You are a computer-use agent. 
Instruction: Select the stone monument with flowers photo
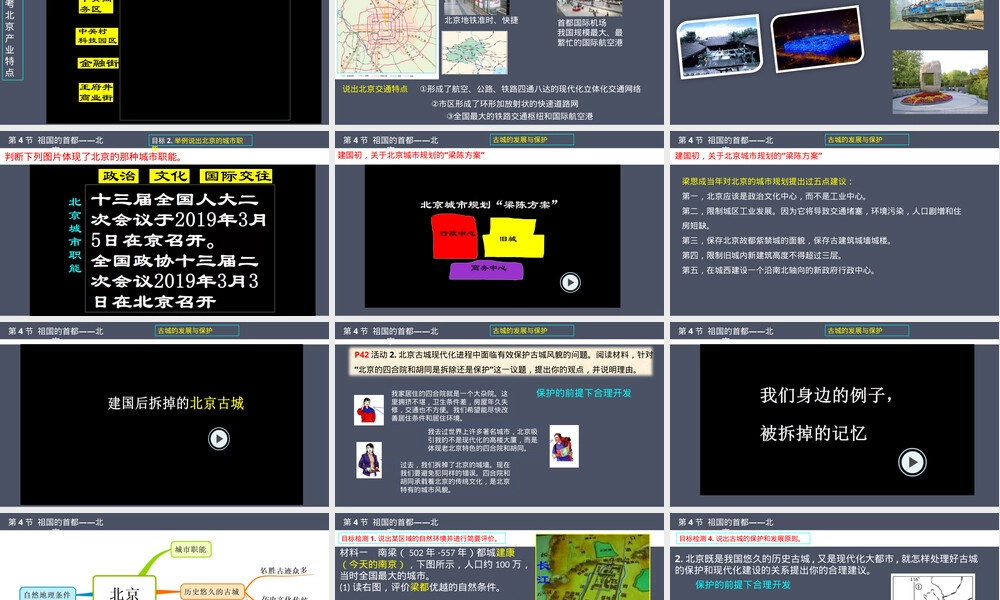click(x=939, y=82)
